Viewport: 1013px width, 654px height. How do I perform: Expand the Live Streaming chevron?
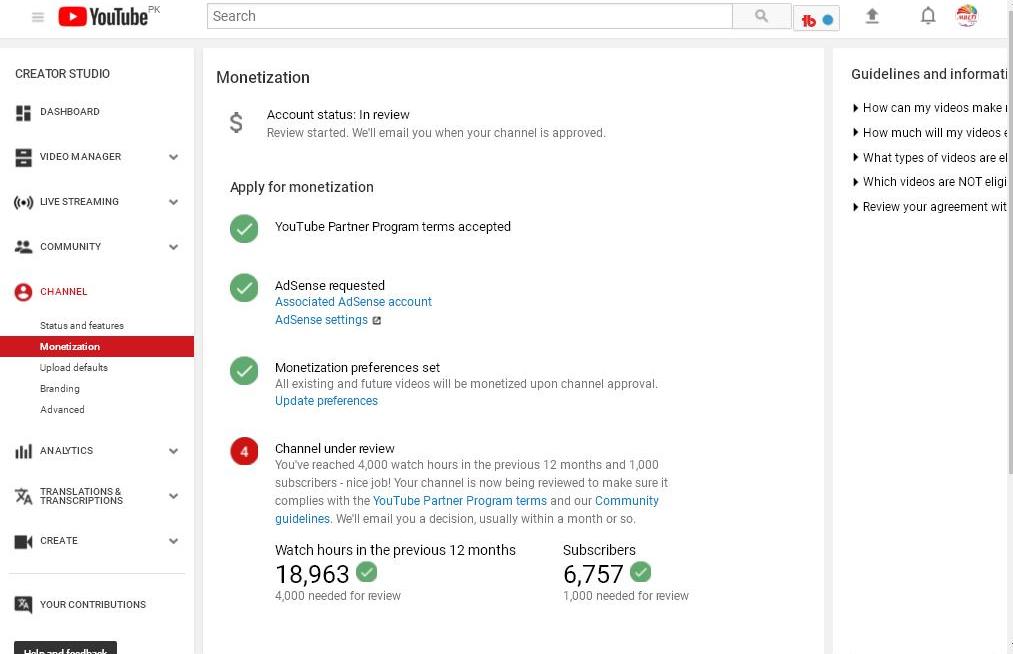coord(173,202)
